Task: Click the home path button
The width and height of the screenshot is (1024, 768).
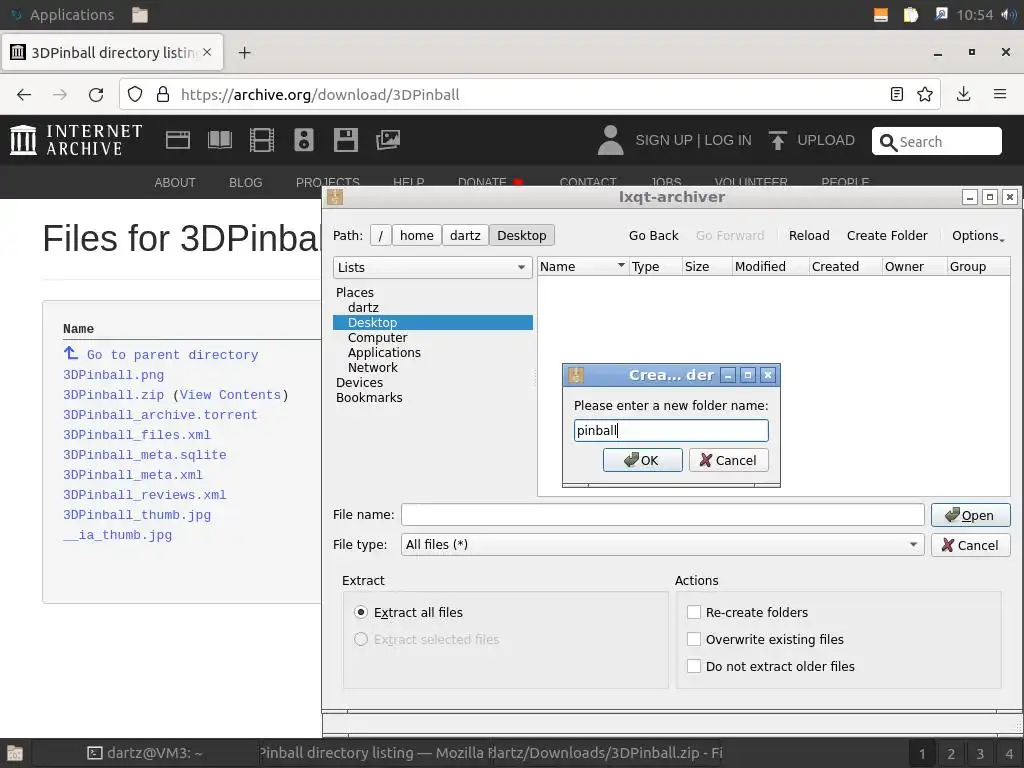Action: point(417,236)
